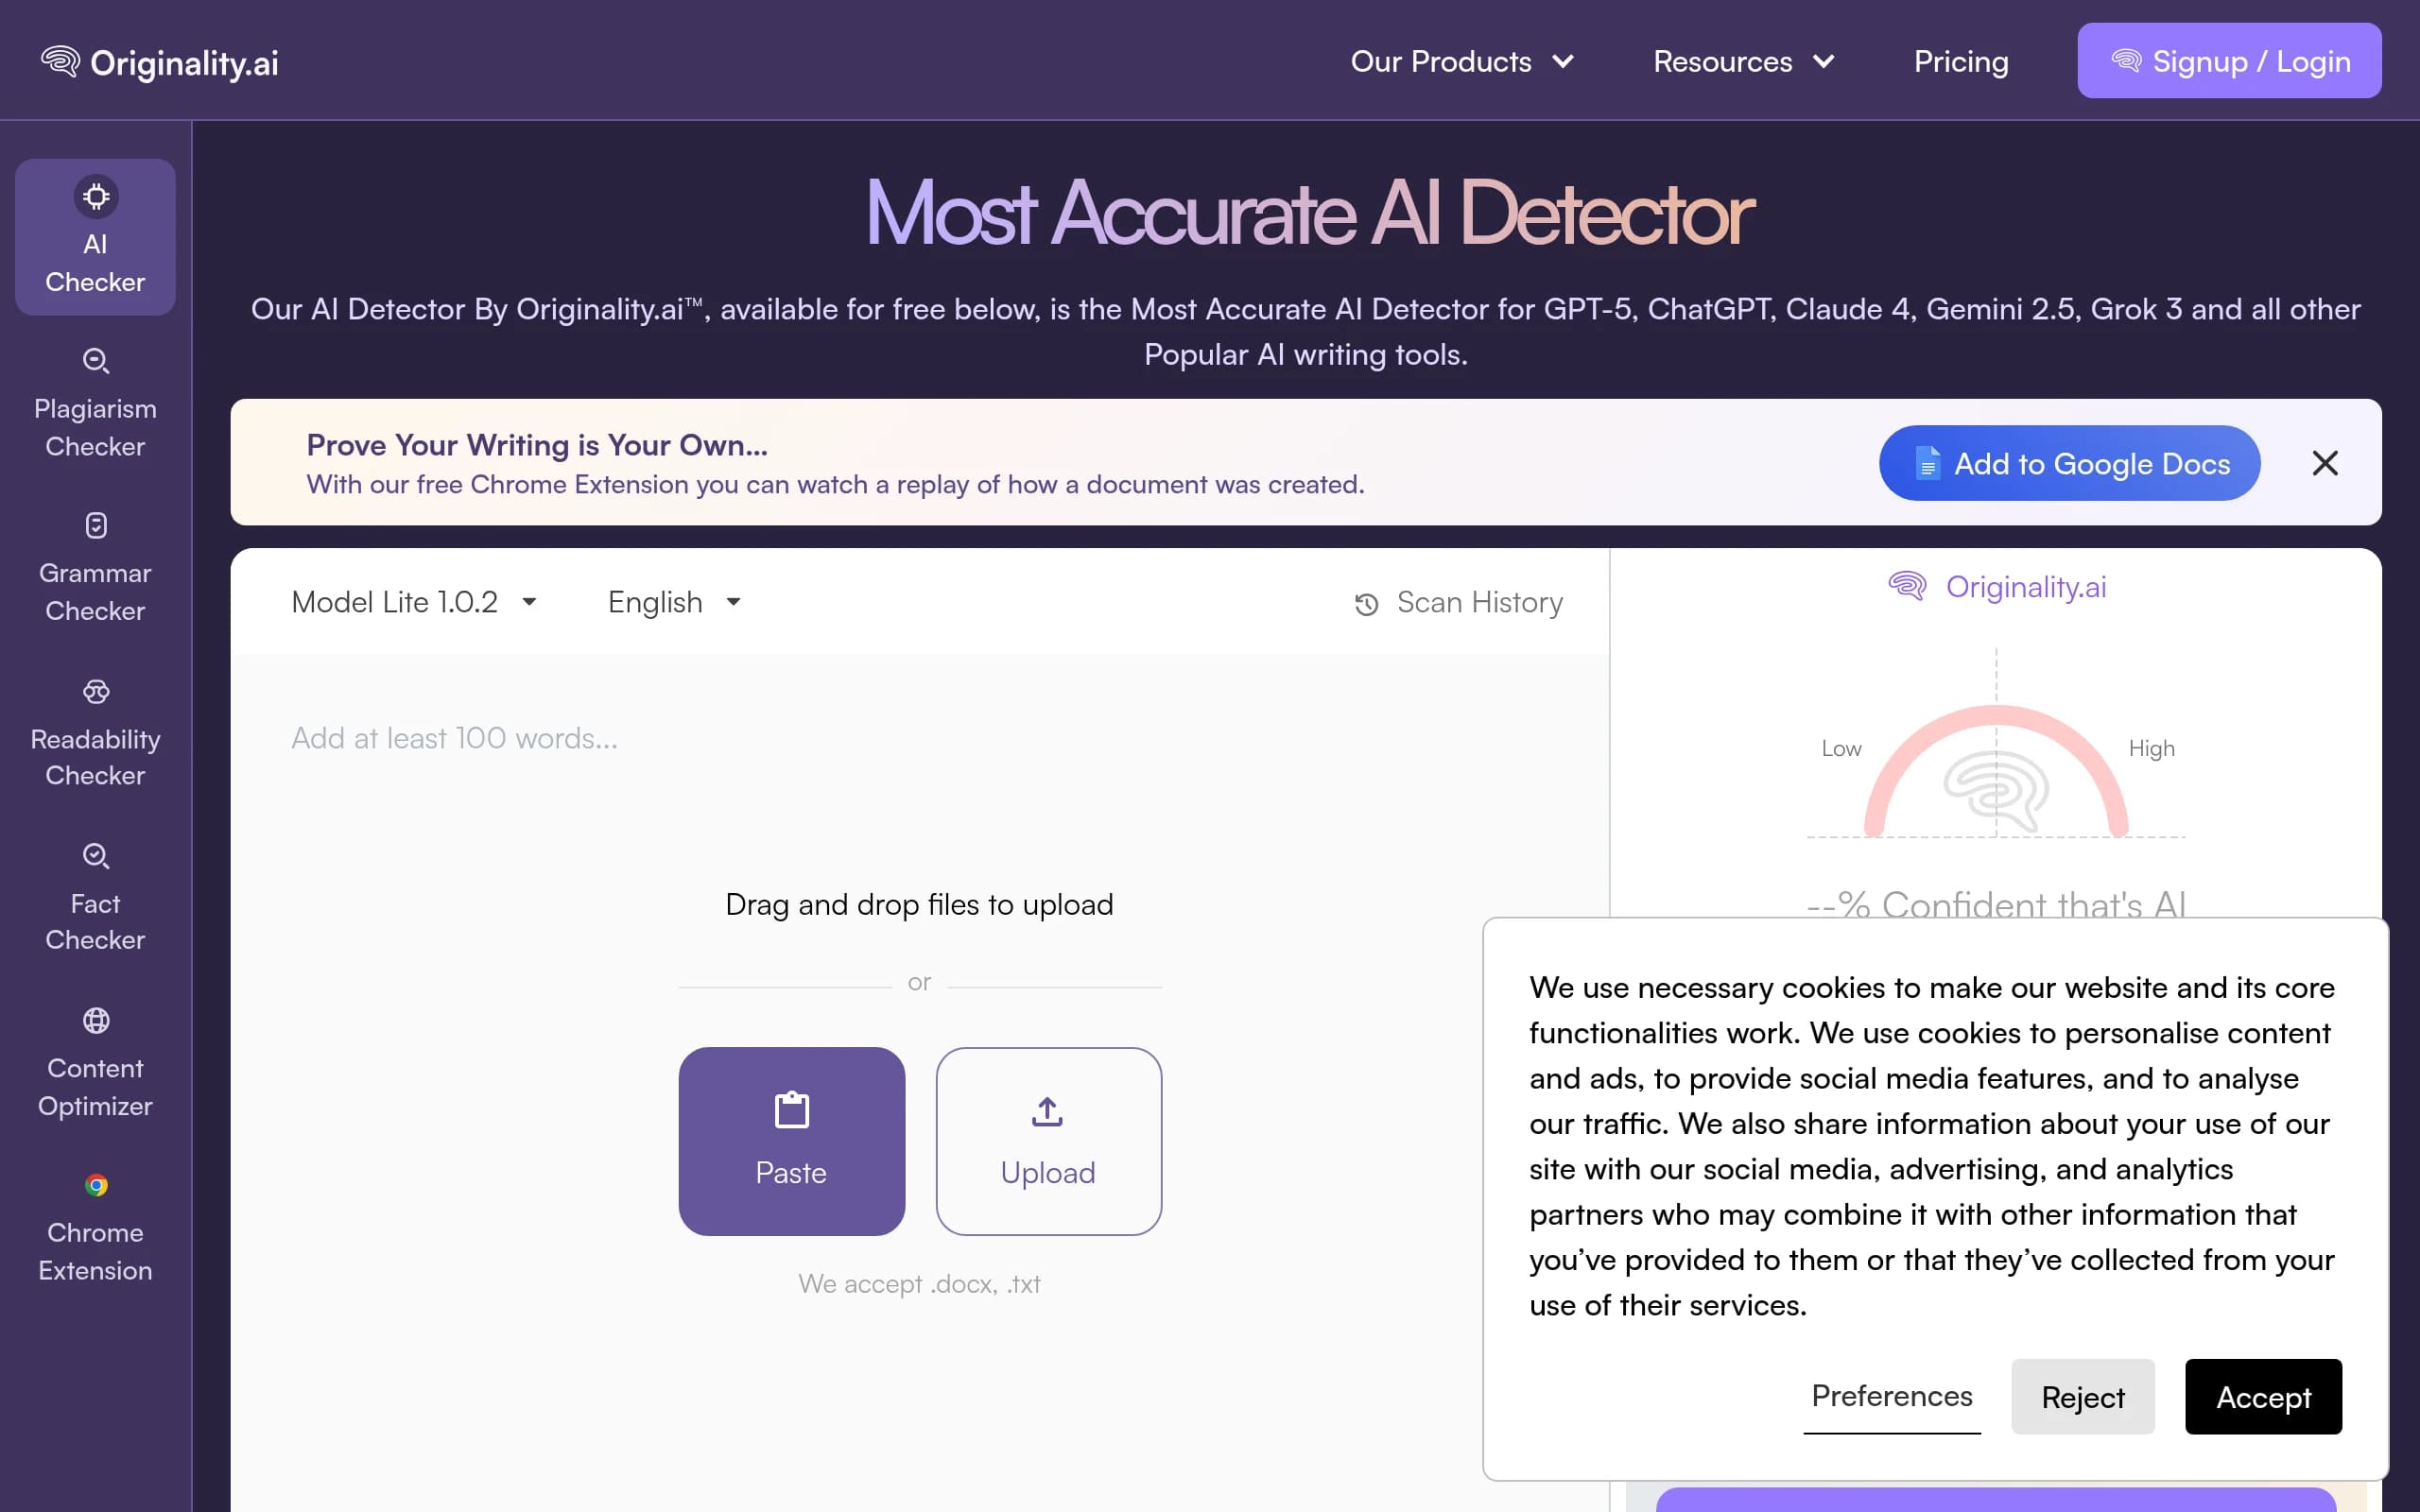Click the Scan History clock icon
Viewport: 2420px width, 1512px height.
[x=1366, y=604]
